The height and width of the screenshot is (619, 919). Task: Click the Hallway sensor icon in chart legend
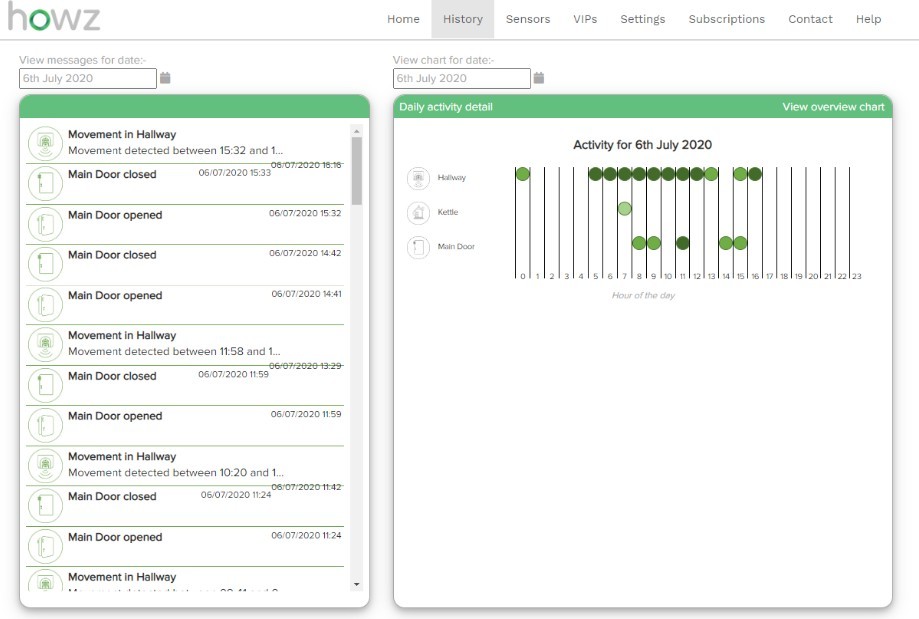(418, 178)
